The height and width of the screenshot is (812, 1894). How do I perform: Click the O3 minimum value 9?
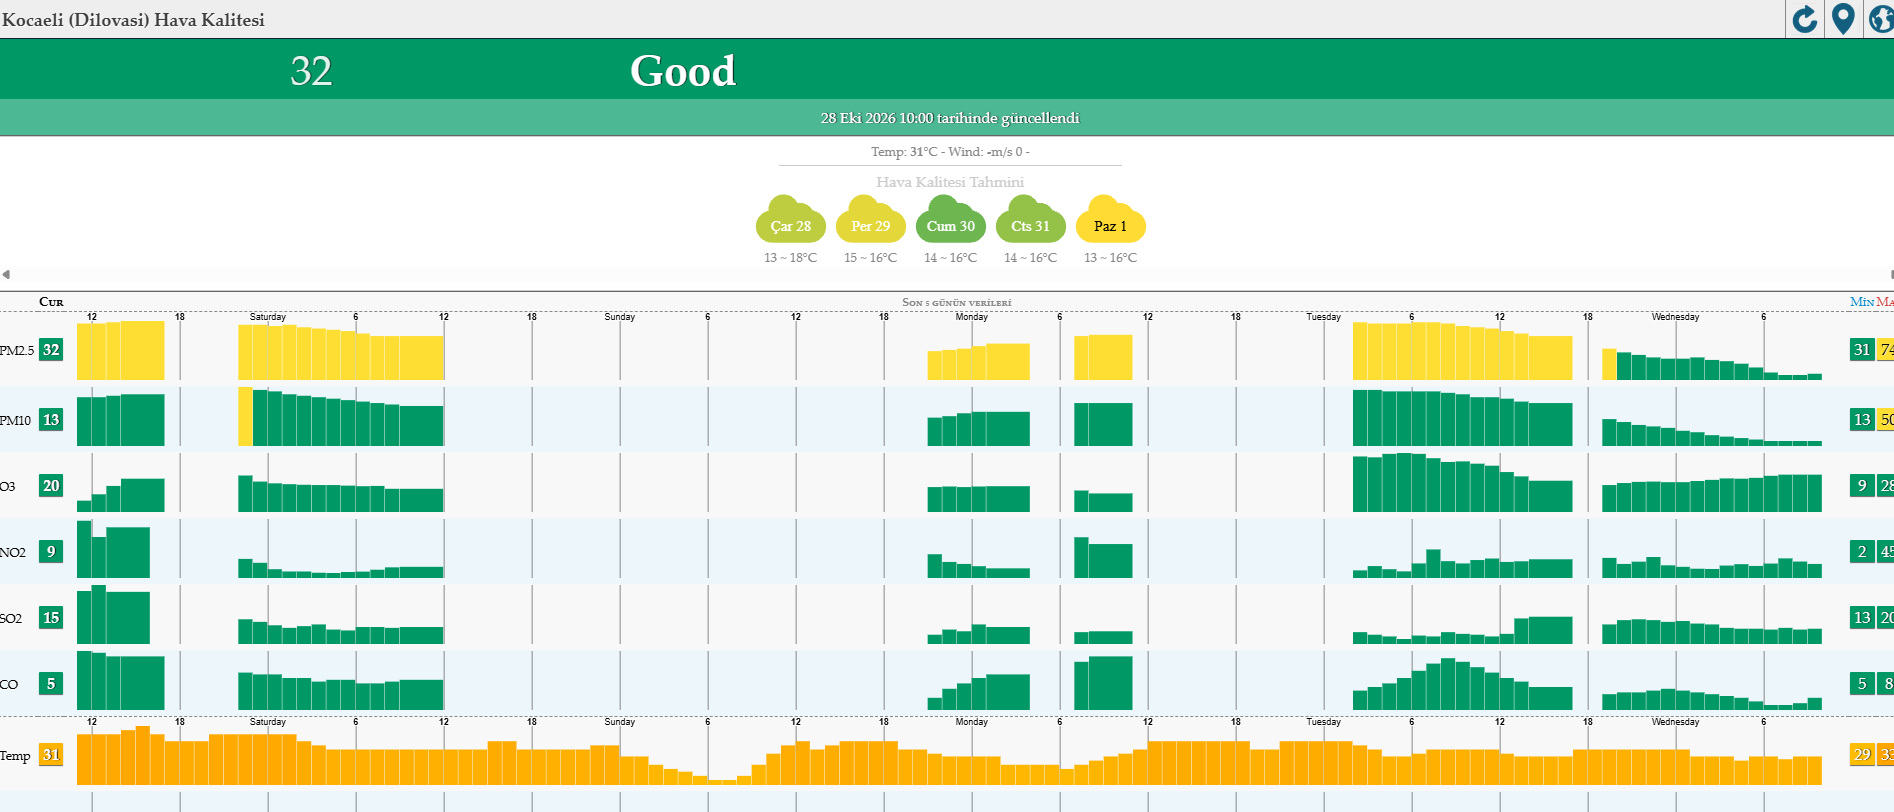tap(1862, 486)
